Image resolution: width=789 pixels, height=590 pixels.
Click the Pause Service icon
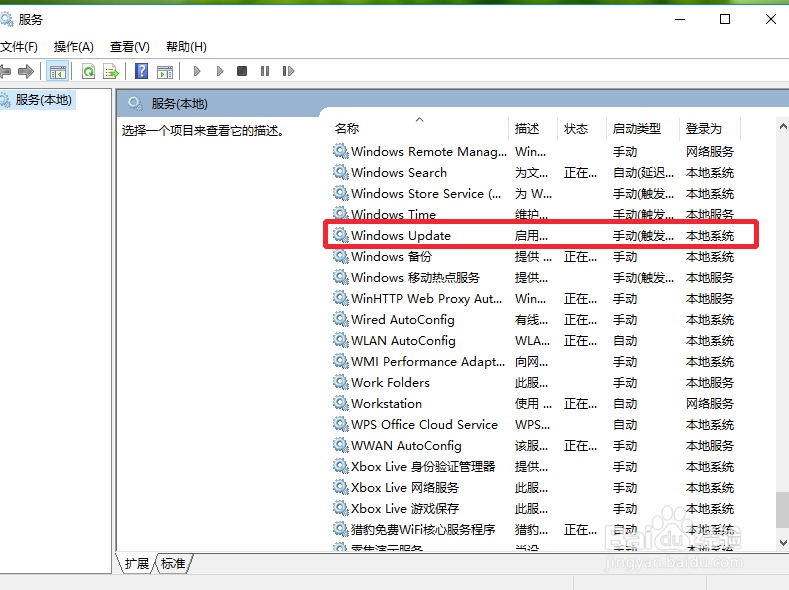[265, 71]
